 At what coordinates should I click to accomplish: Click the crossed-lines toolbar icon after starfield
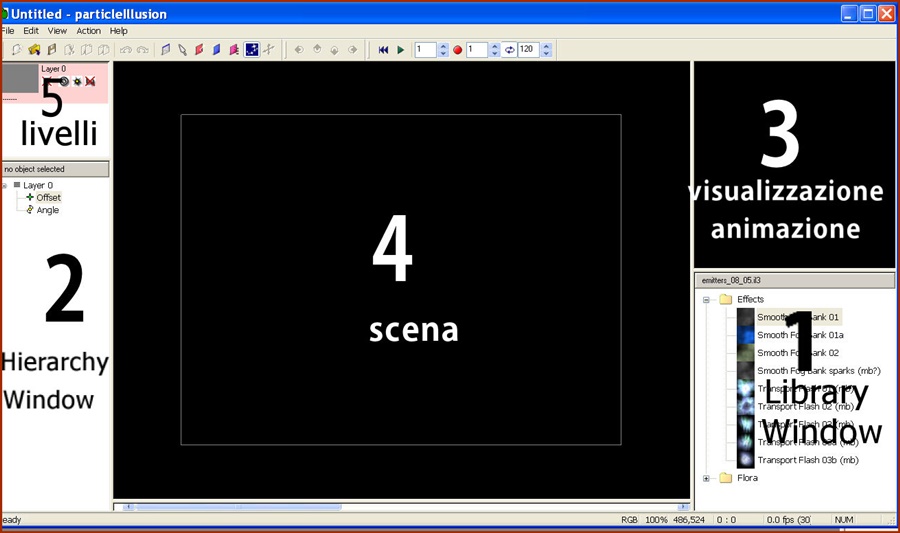(269, 50)
